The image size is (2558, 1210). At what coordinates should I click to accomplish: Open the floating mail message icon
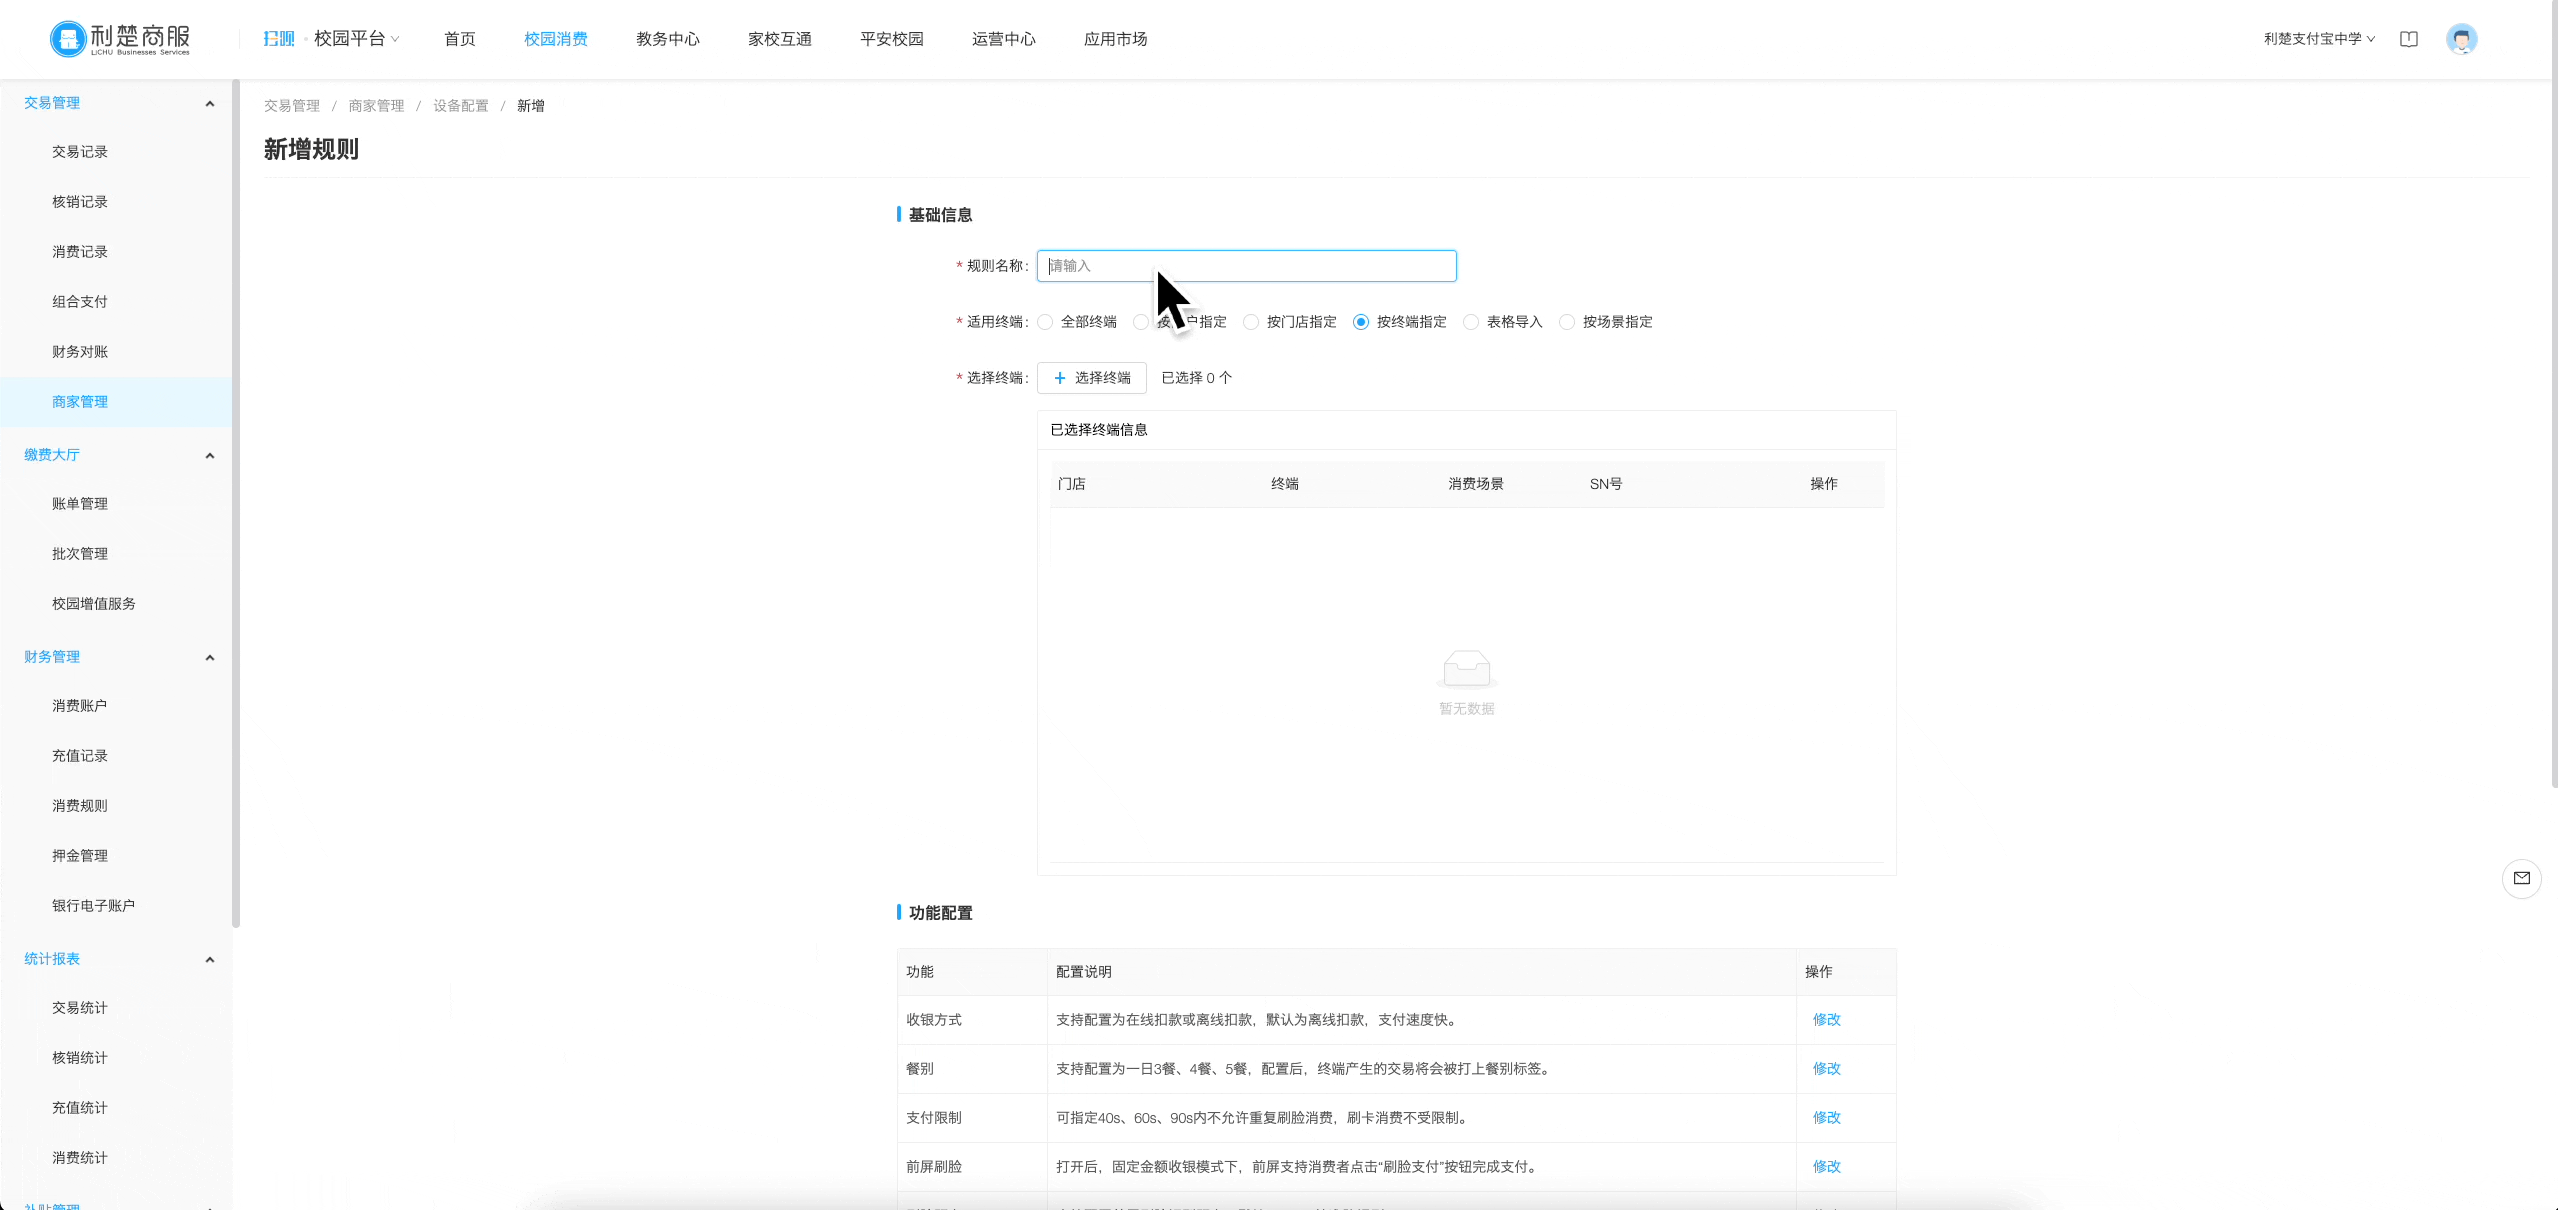tap(2521, 878)
